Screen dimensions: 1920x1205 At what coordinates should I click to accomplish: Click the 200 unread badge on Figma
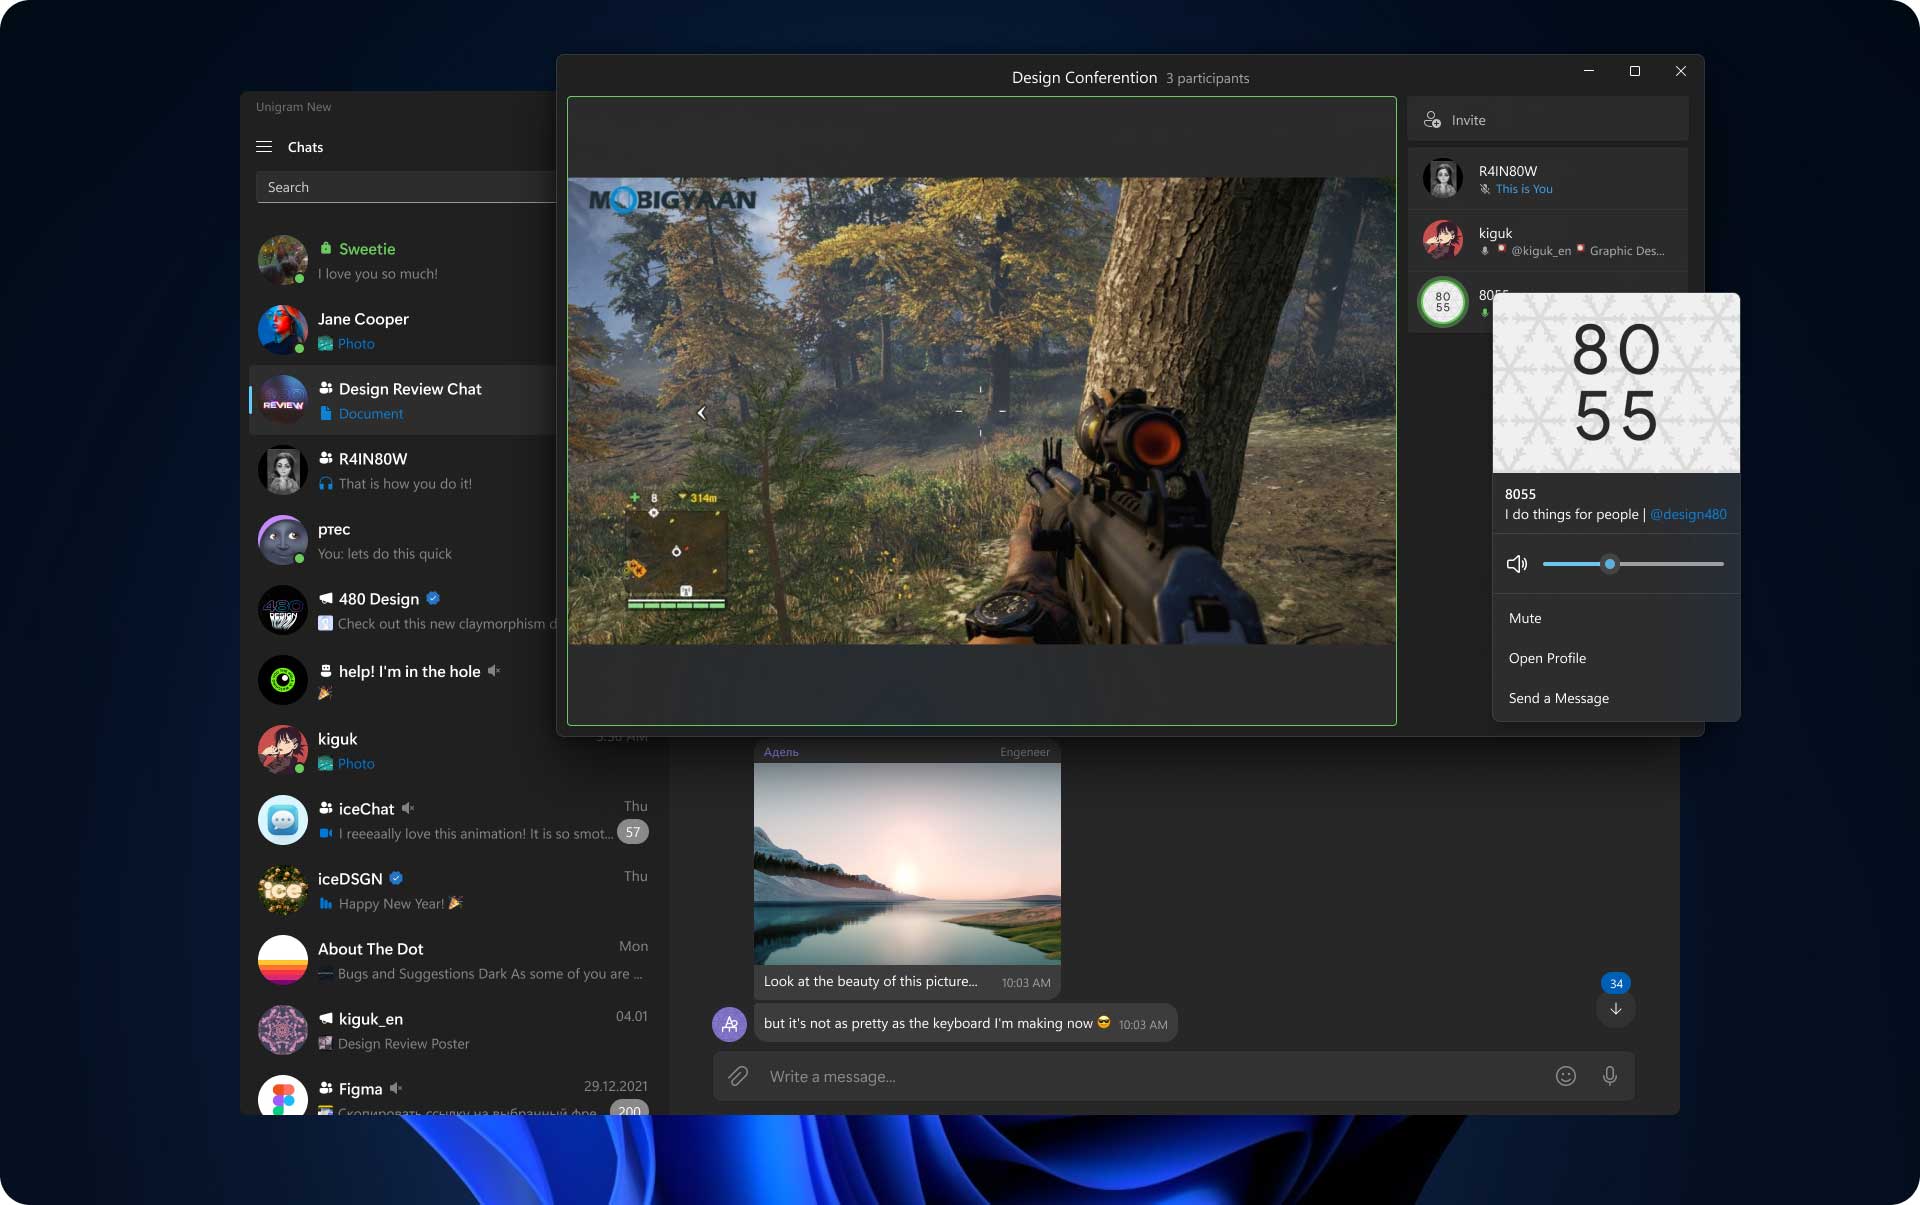[629, 1109]
